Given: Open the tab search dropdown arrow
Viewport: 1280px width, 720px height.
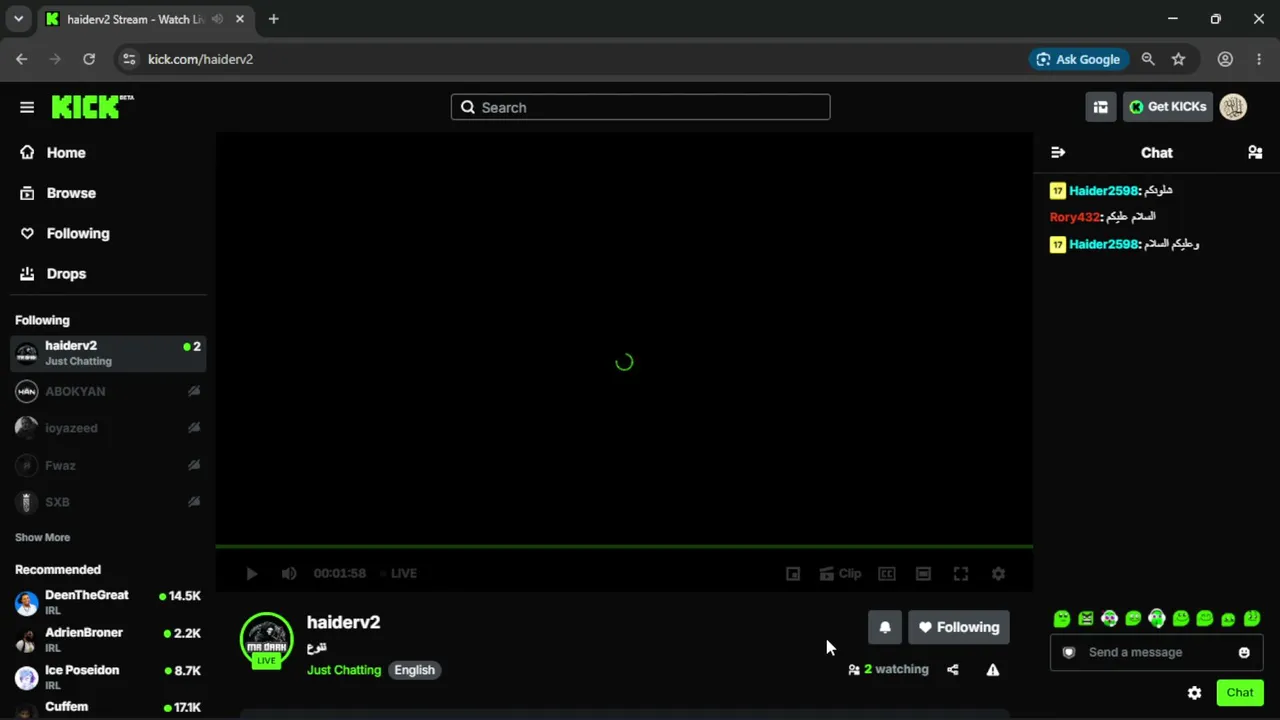Looking at the screenshot, I should tap(18, 19).
